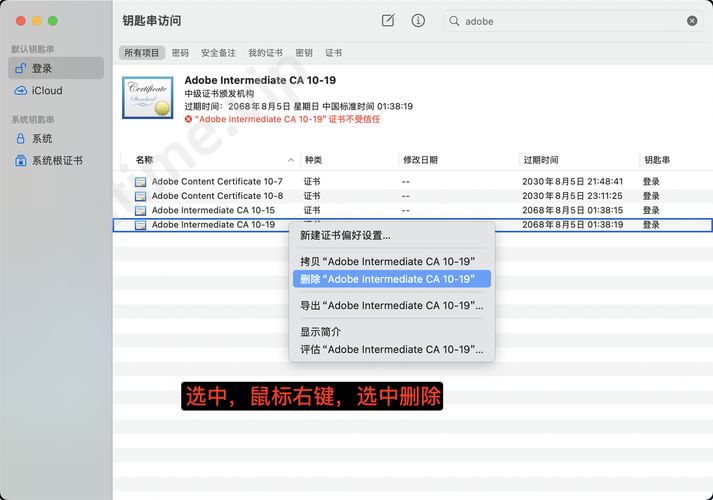Click the 中级证书颁发机构 subtitle
Image resolution: width=713 pixels, height=500 pixels.
[x=219, y=94]
